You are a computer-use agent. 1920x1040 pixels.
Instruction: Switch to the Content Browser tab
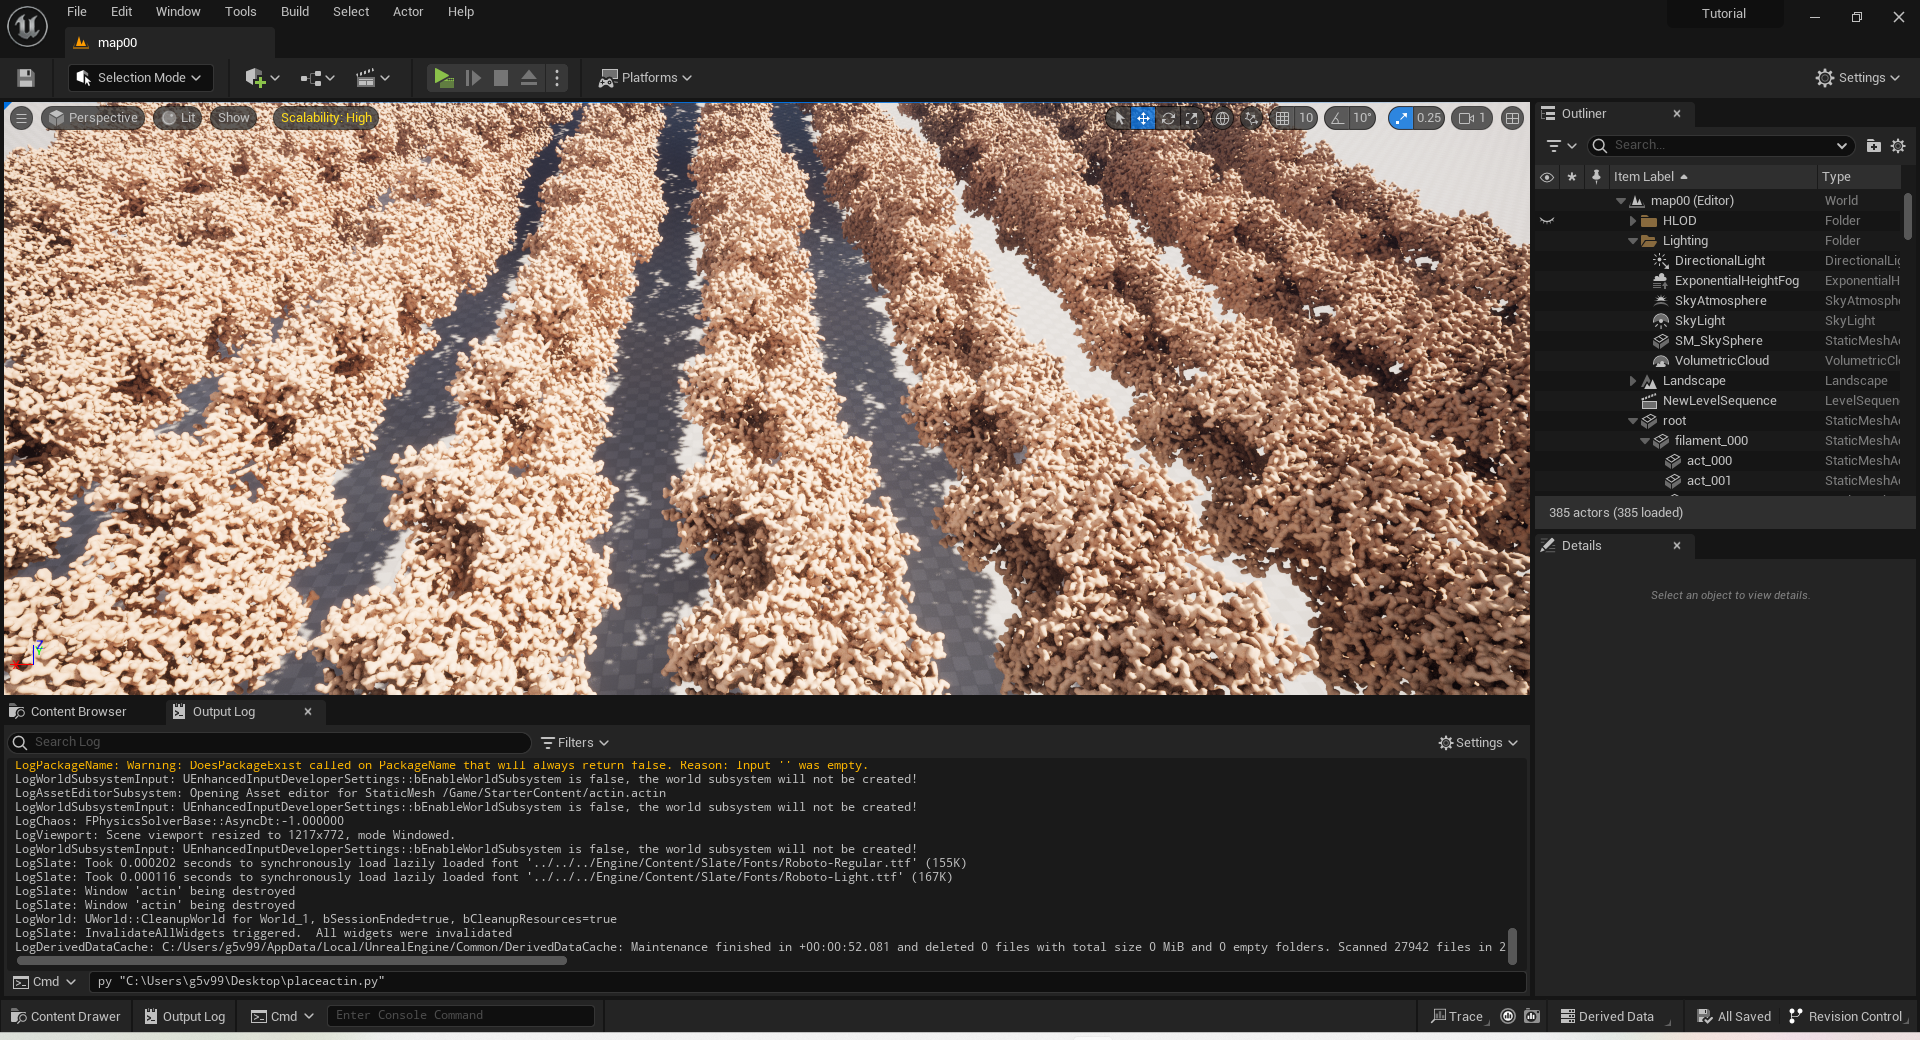(x=78, y=712)
